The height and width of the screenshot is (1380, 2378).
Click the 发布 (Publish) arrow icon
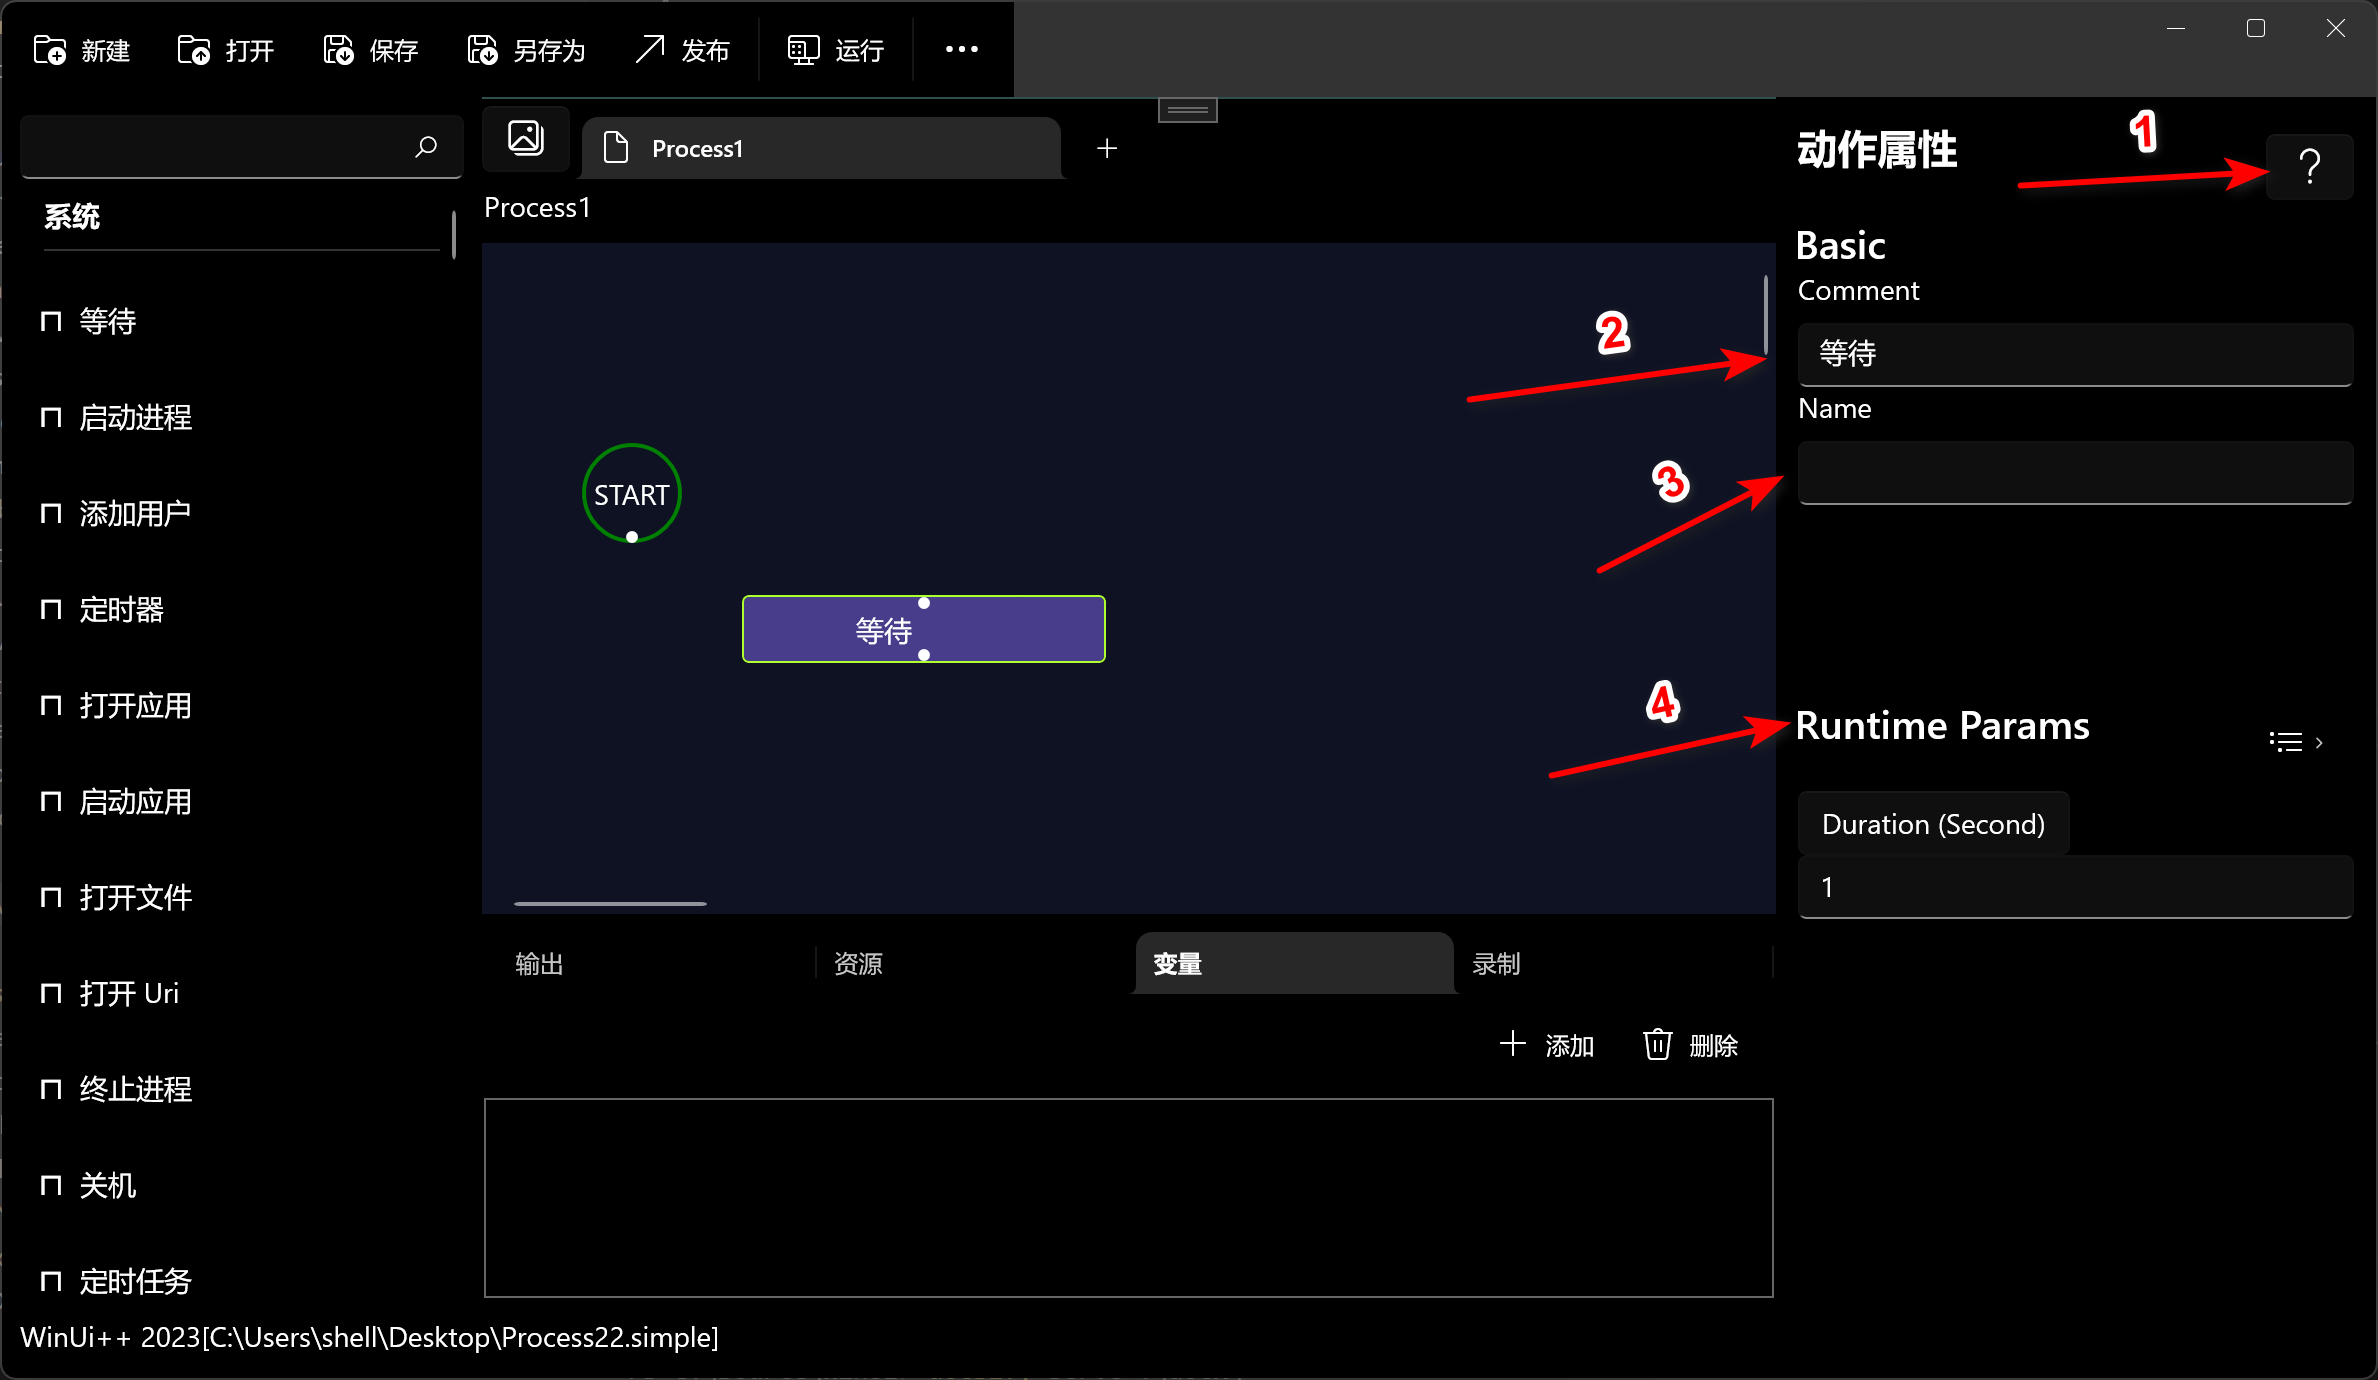point(650,50)
